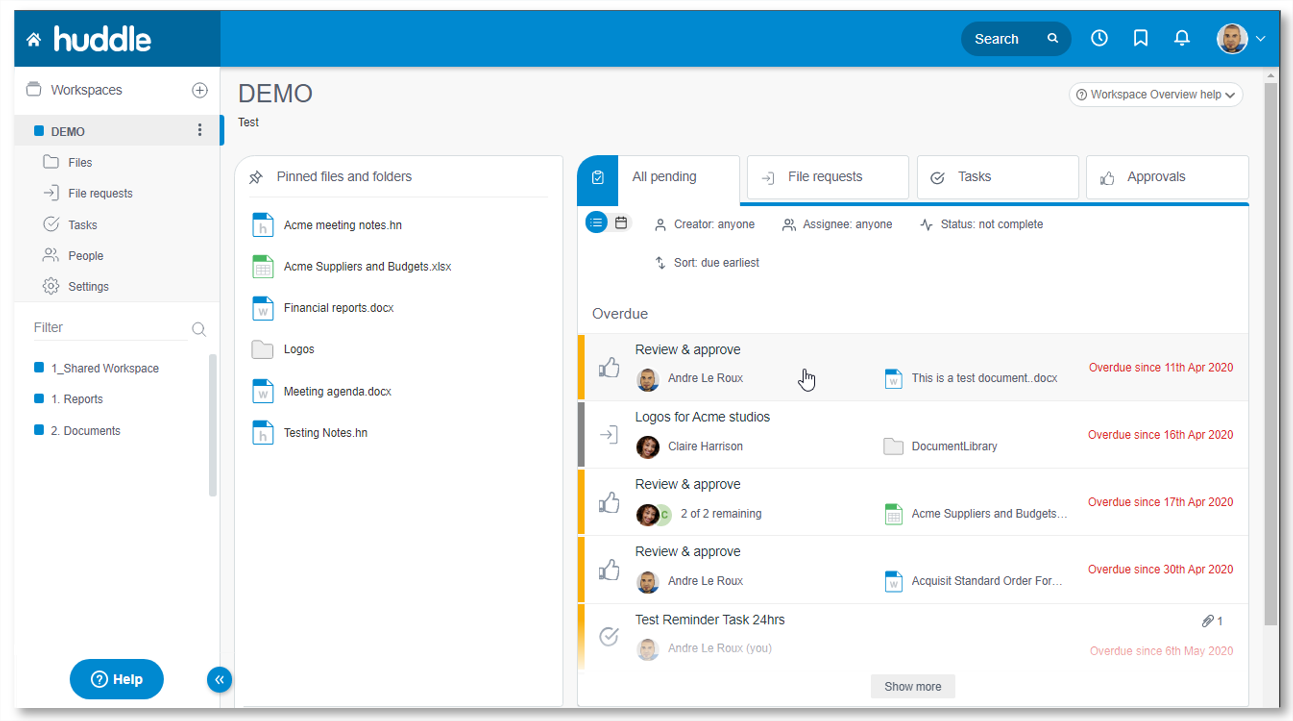Open This is a test document..docx link

(x=984, y=379)
